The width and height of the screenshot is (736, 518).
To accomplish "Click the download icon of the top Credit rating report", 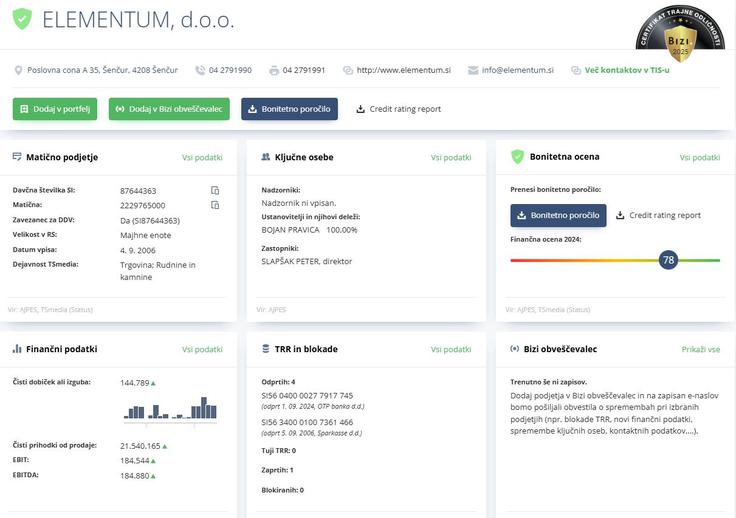I will 360,109.
